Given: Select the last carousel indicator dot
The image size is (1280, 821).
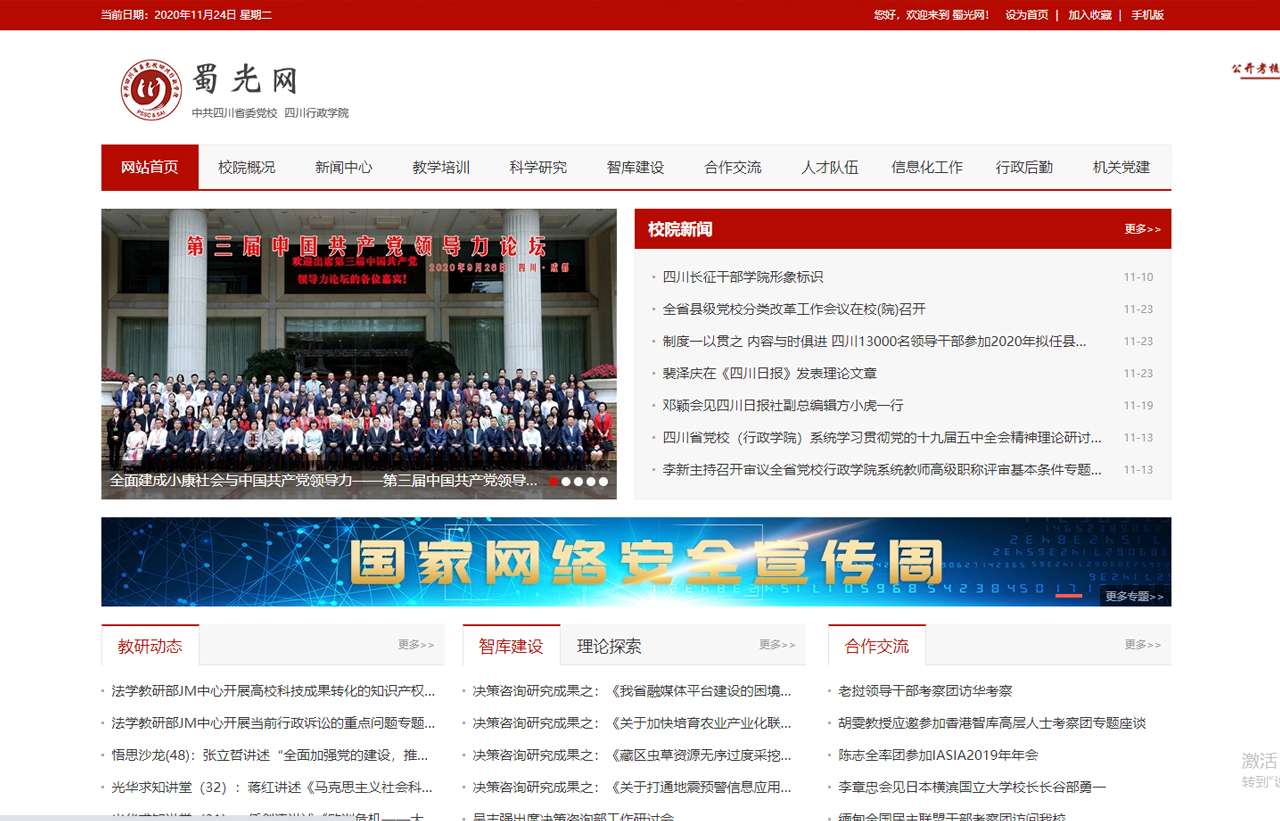Looking at the screenshot, I should pos(603,481).
